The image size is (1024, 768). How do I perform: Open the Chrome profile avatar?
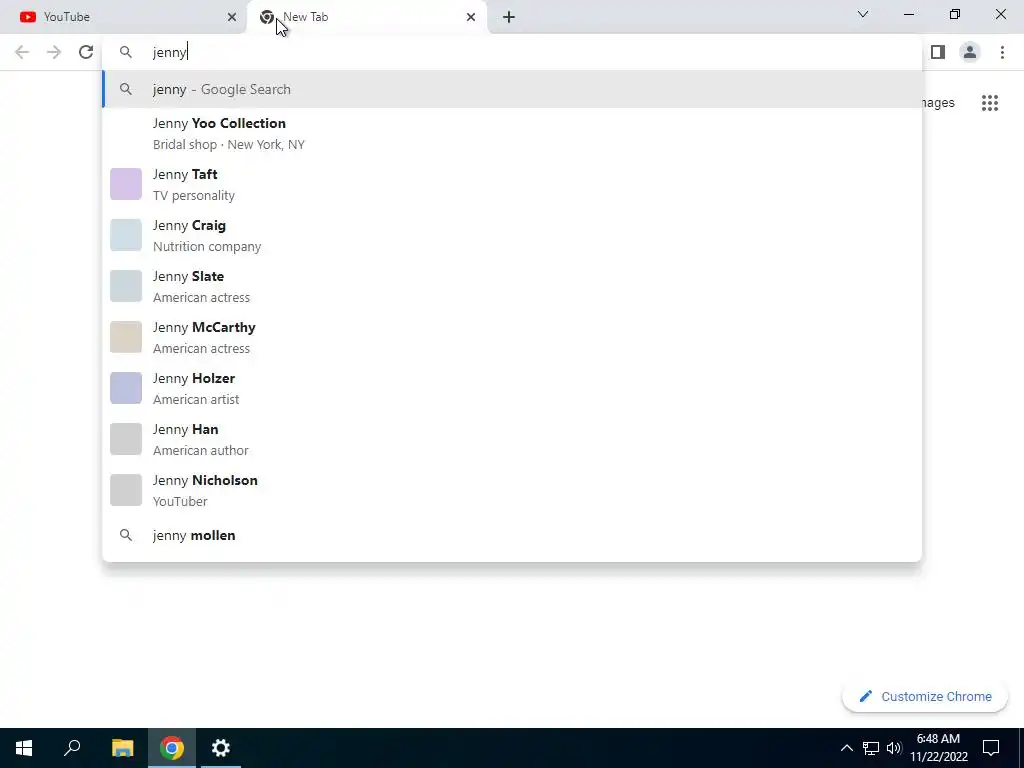[970, 52]
